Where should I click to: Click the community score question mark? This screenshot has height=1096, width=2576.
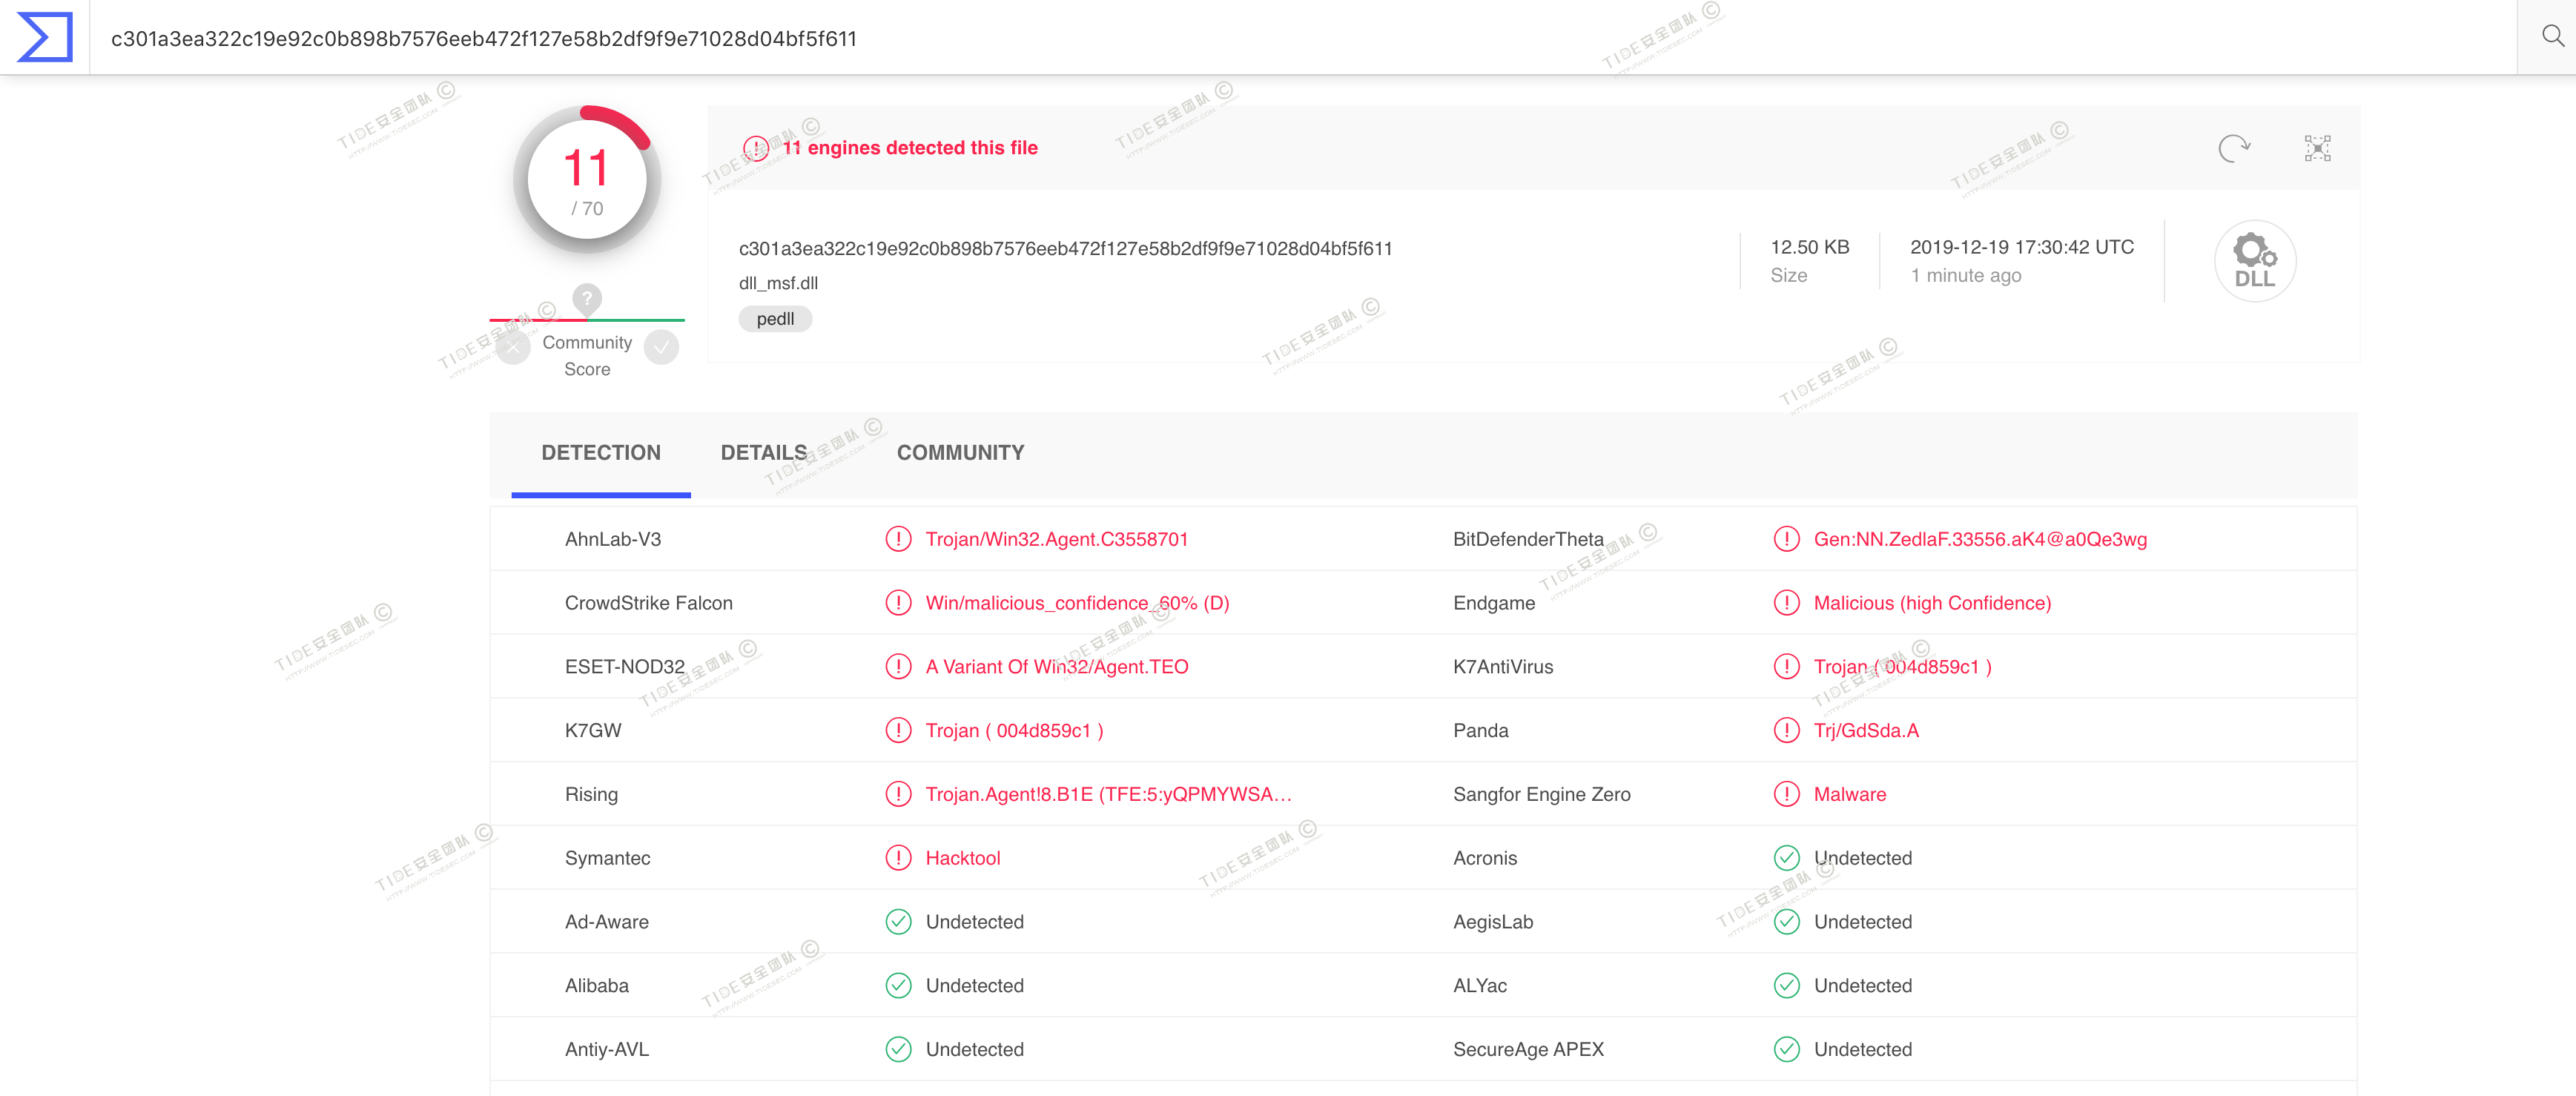click(x=587, y=298)
